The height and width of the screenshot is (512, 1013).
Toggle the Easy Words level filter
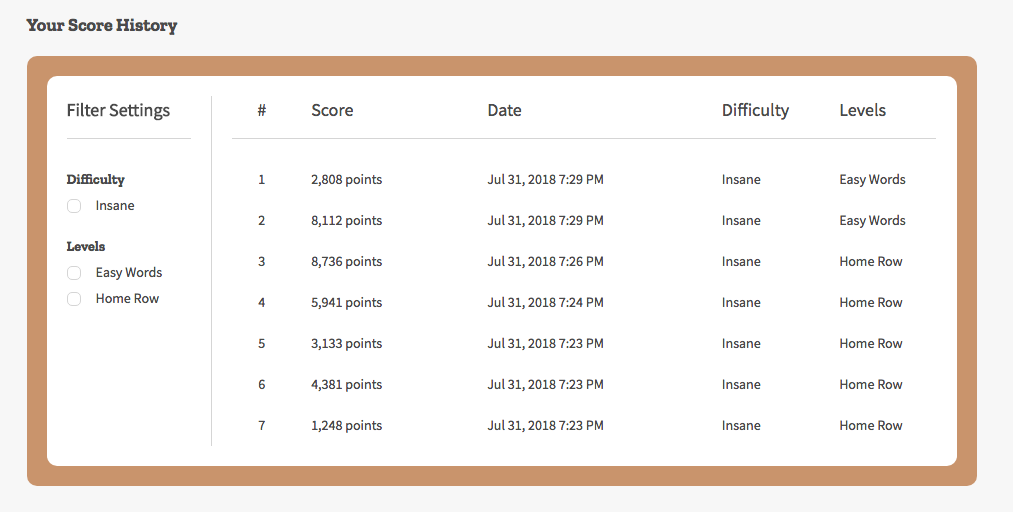coord(74,273)
